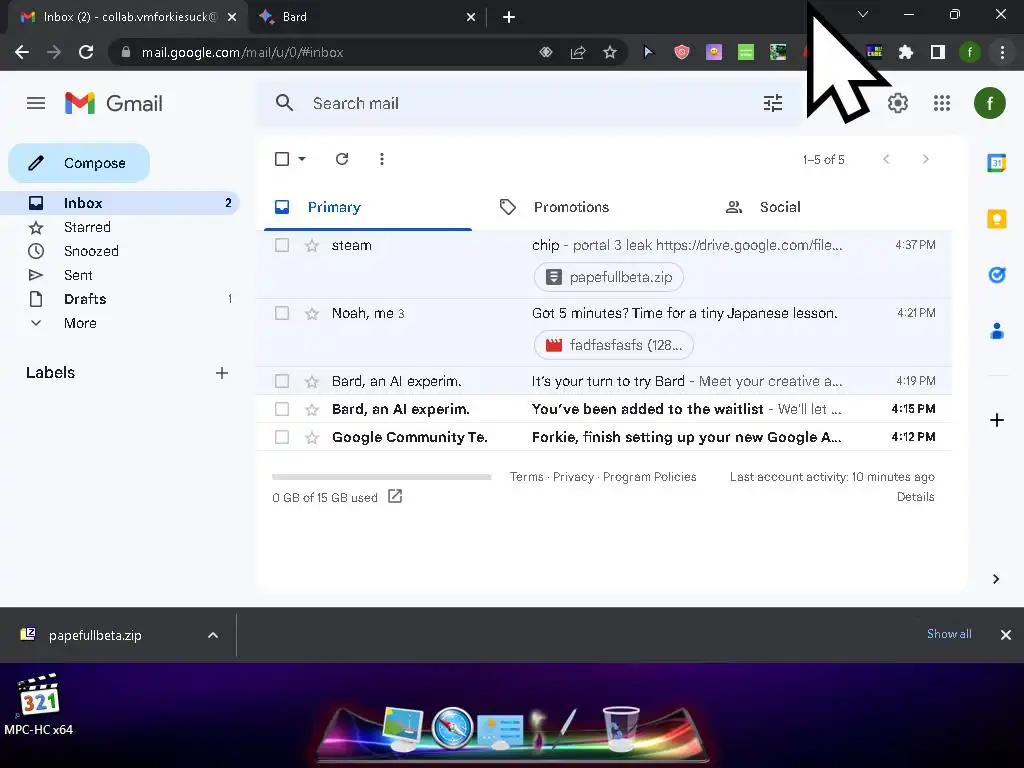The width and height of the screenshot is (1024, 768).
Task: Expand papefullbeta.zip download options arrow
Action: [213, 635]
